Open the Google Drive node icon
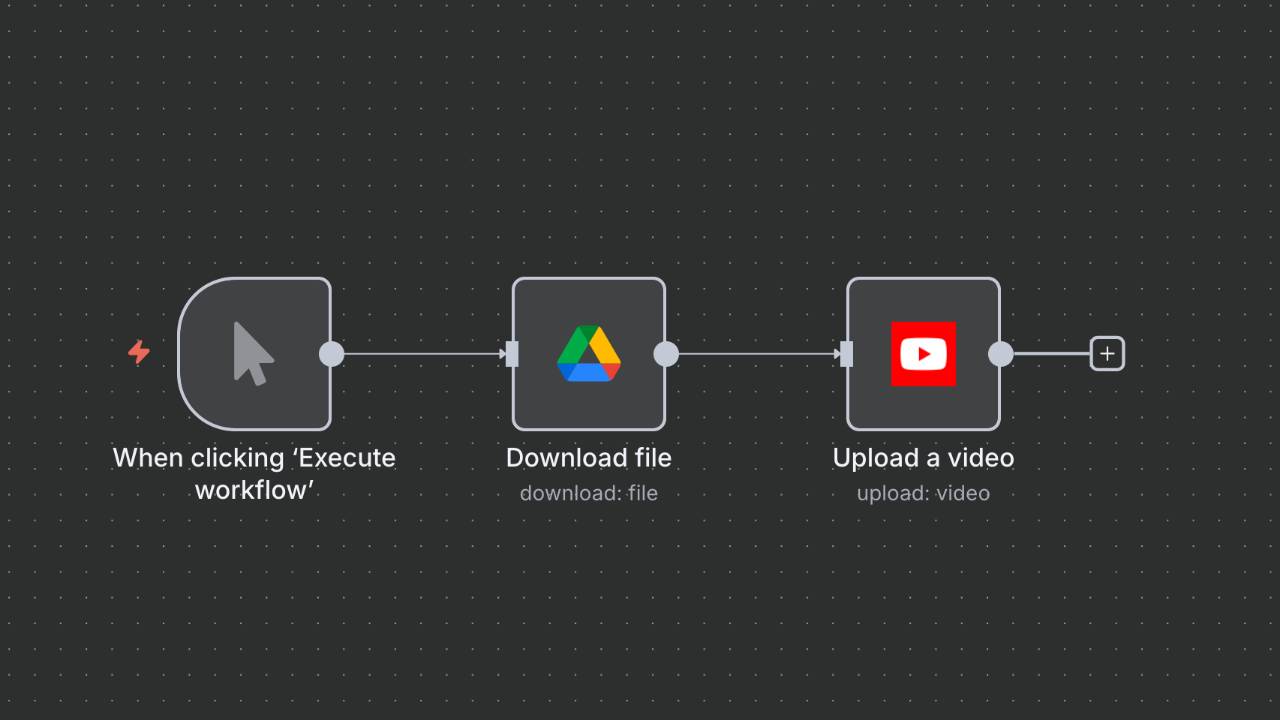This screenshot has height=720, width=1280. pos(588,353)
